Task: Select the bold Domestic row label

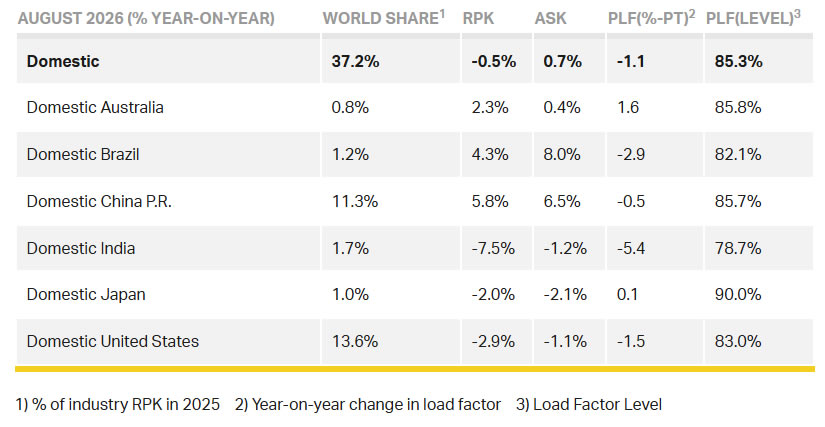Action: pyautogui.click(x=63, y=61)
